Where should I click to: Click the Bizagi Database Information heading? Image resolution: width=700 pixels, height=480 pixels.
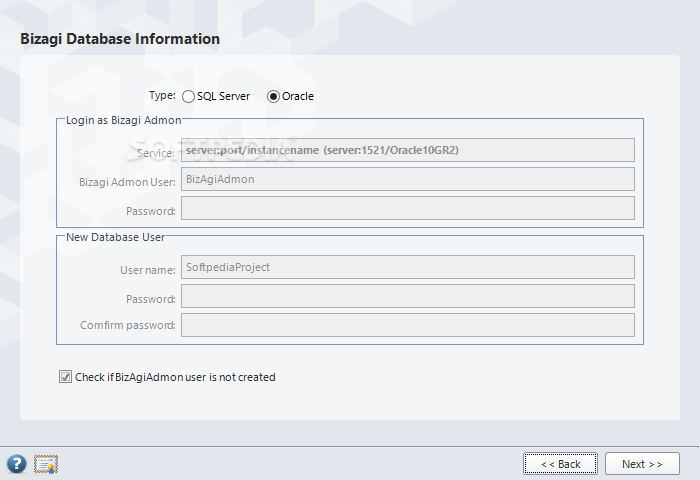click(x=120, y=39)
